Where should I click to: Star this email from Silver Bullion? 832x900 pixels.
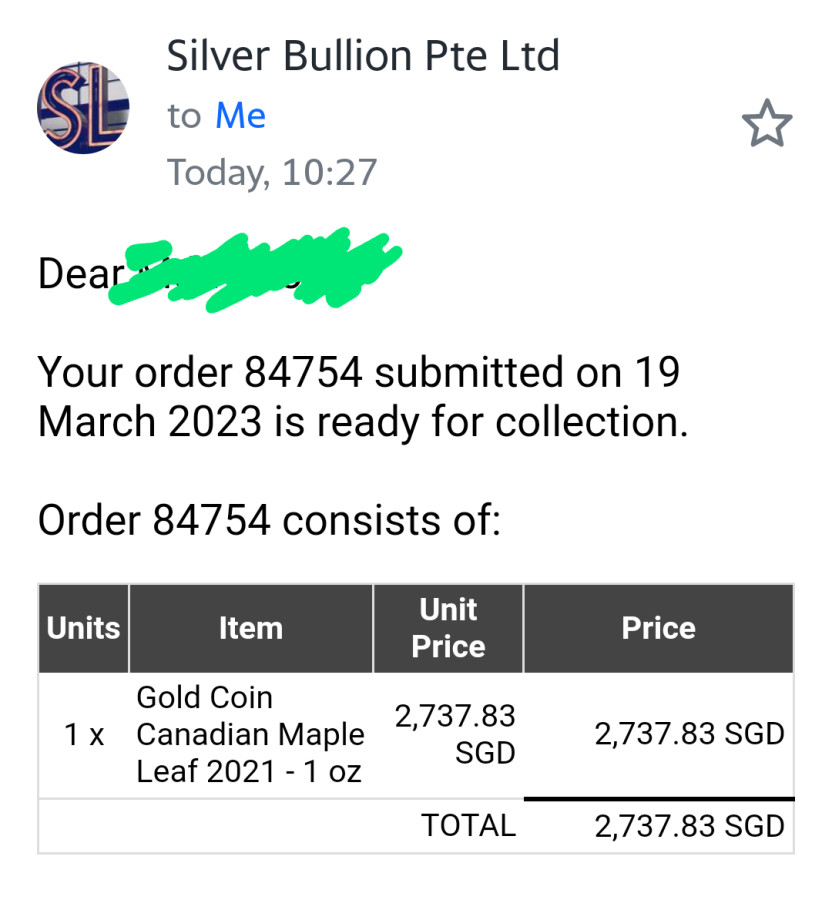[x=766, y=125]
